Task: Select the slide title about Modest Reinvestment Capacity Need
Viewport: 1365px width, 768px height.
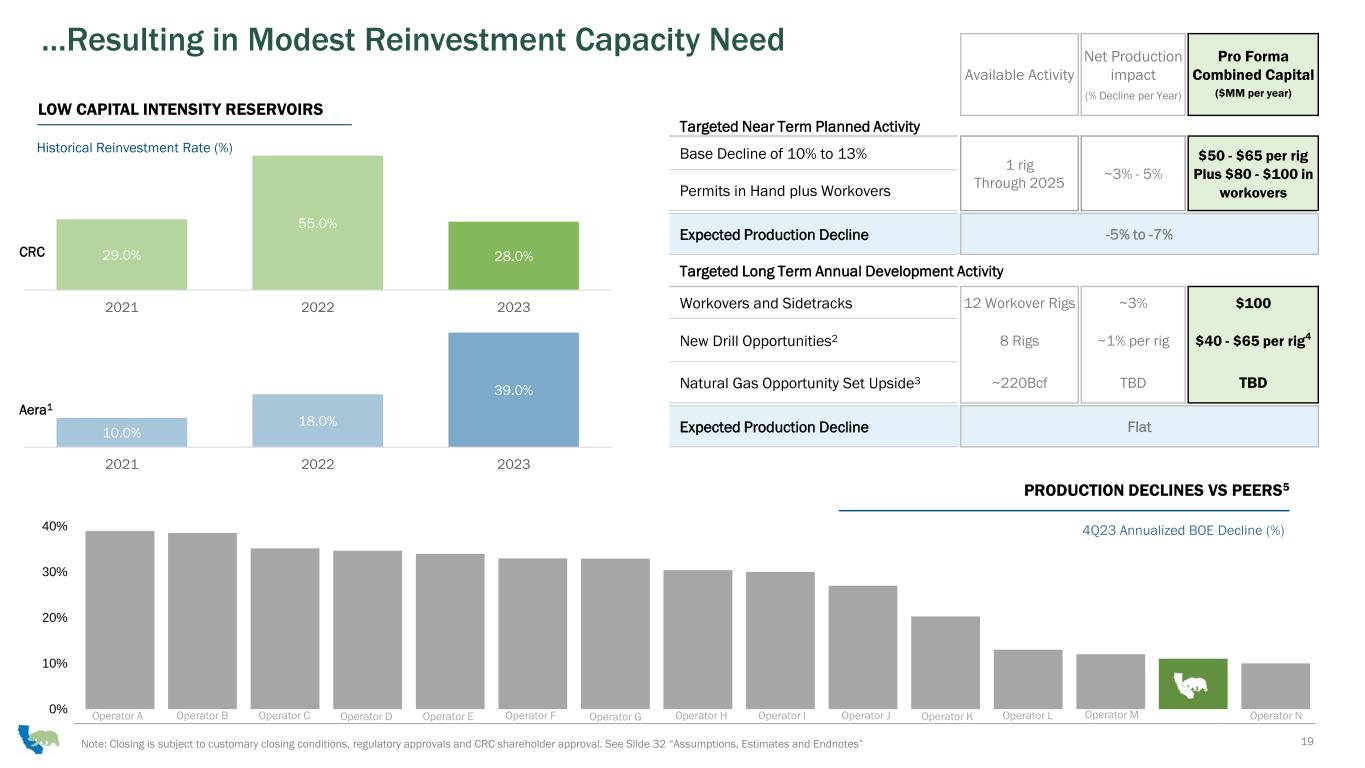Action: click(412, 40)
